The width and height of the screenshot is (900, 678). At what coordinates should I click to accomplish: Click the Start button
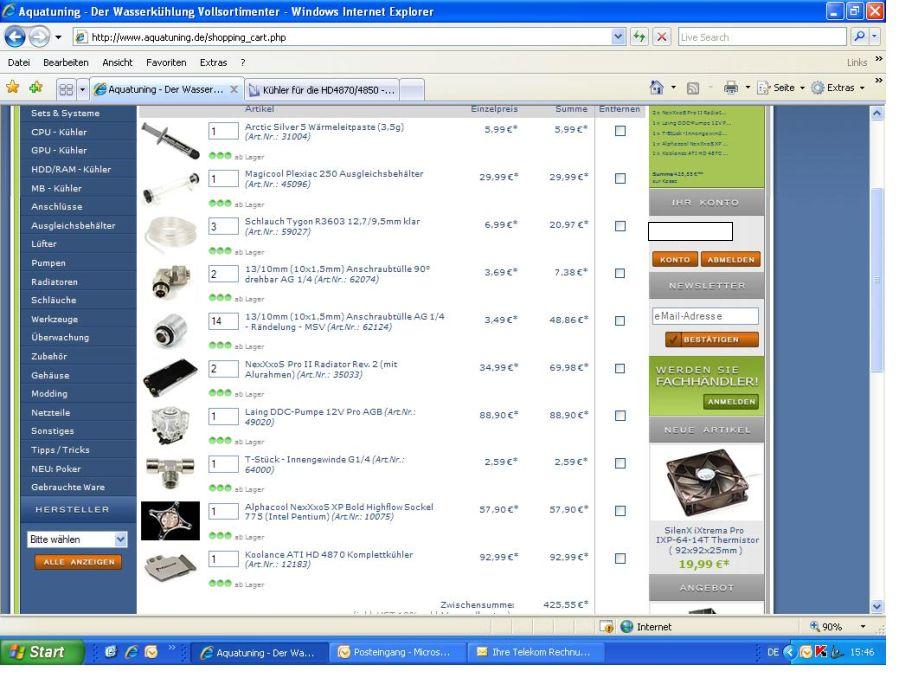[41, 652]
